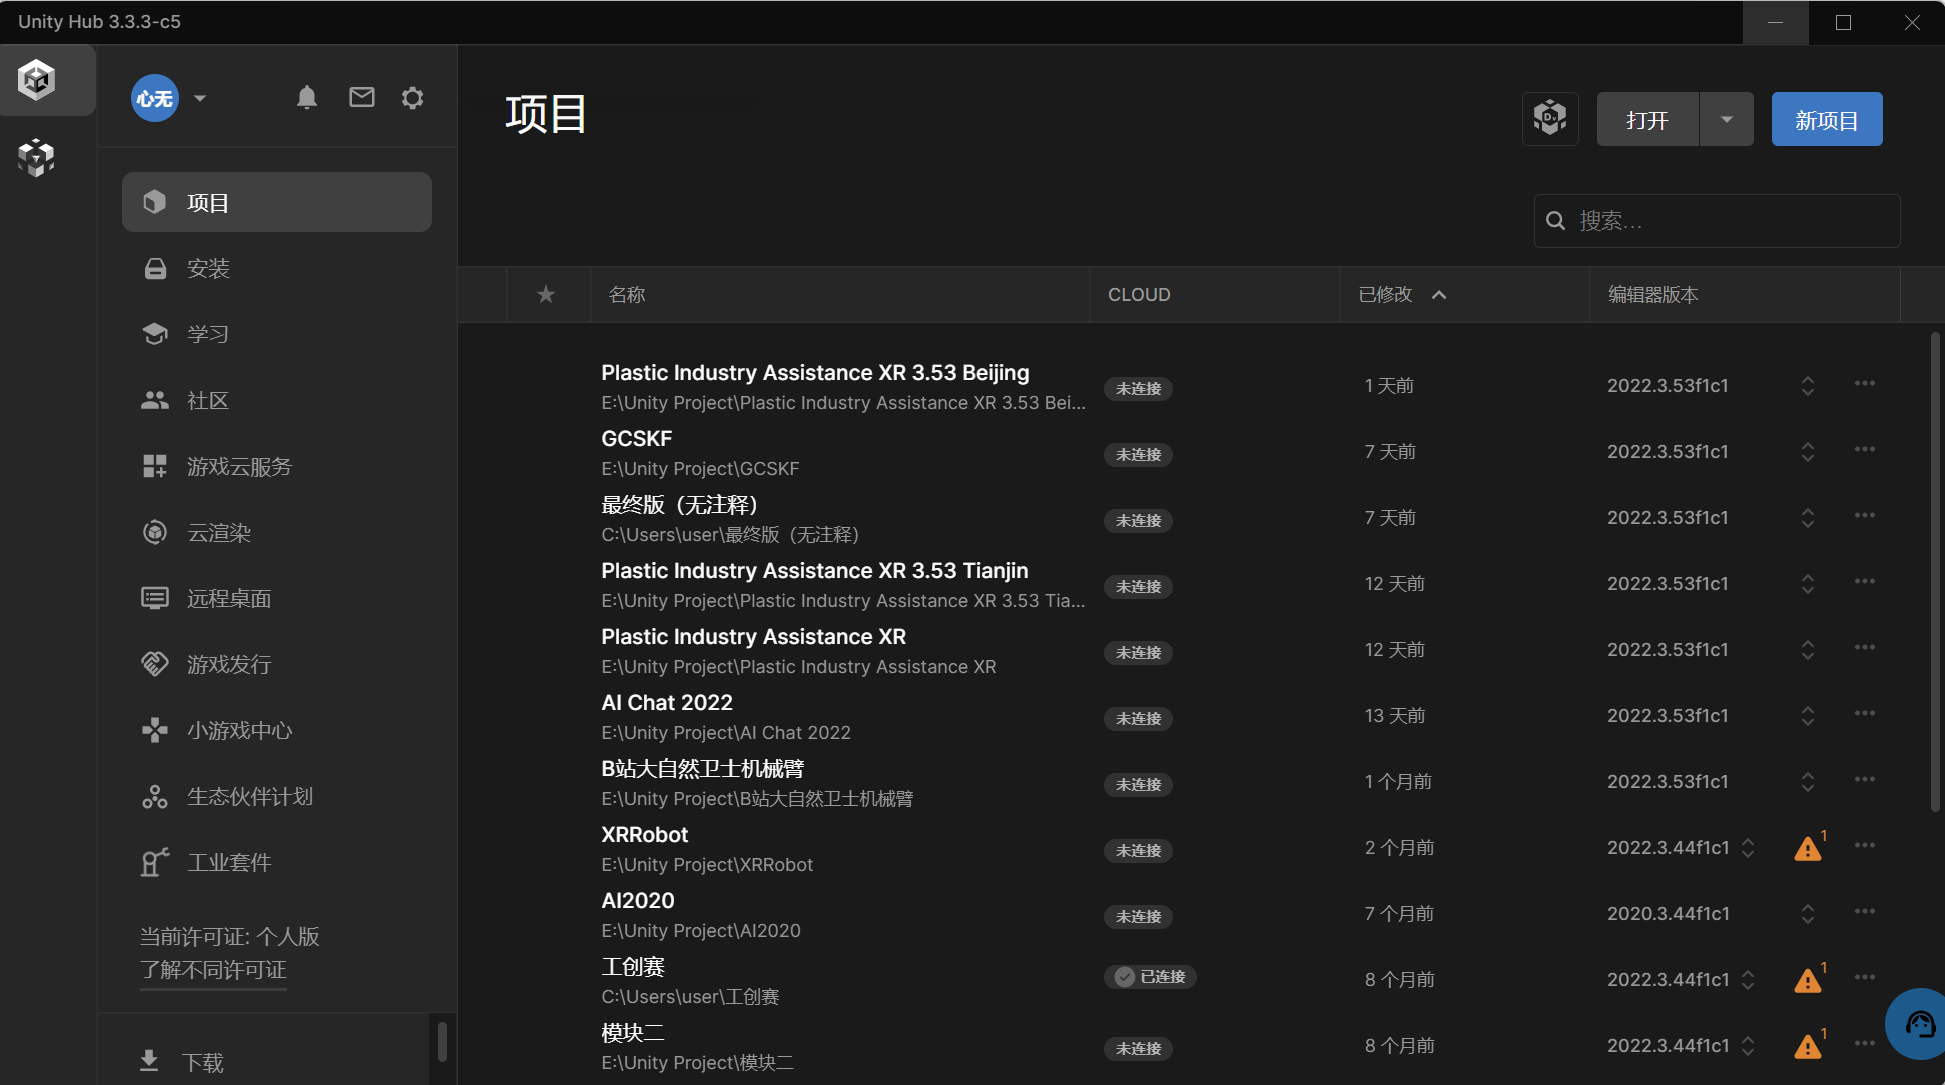Open account dropdown next to avatar
The height and width of the screenshot is (1085, 1945).
(200, 98)
